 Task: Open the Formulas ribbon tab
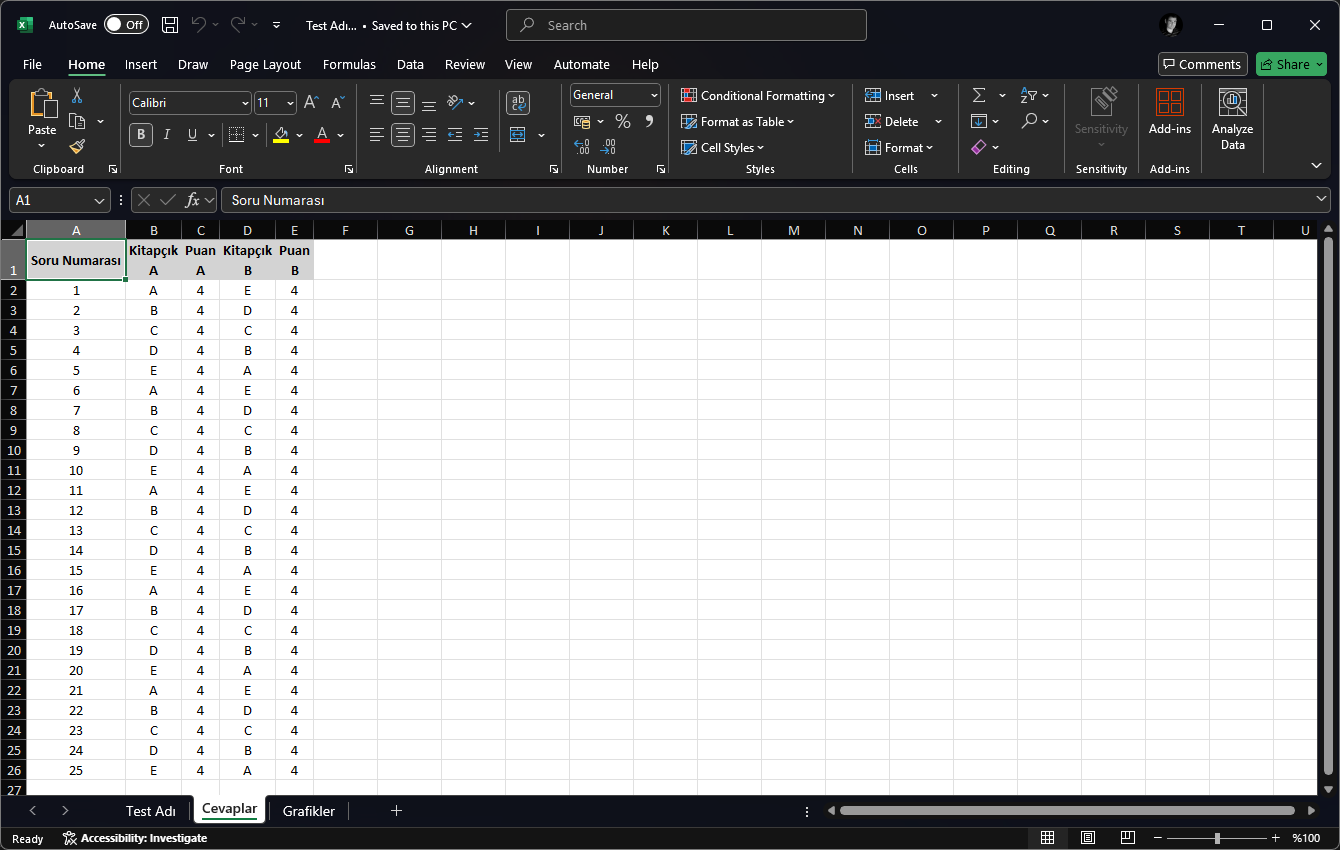pos(349,64)
